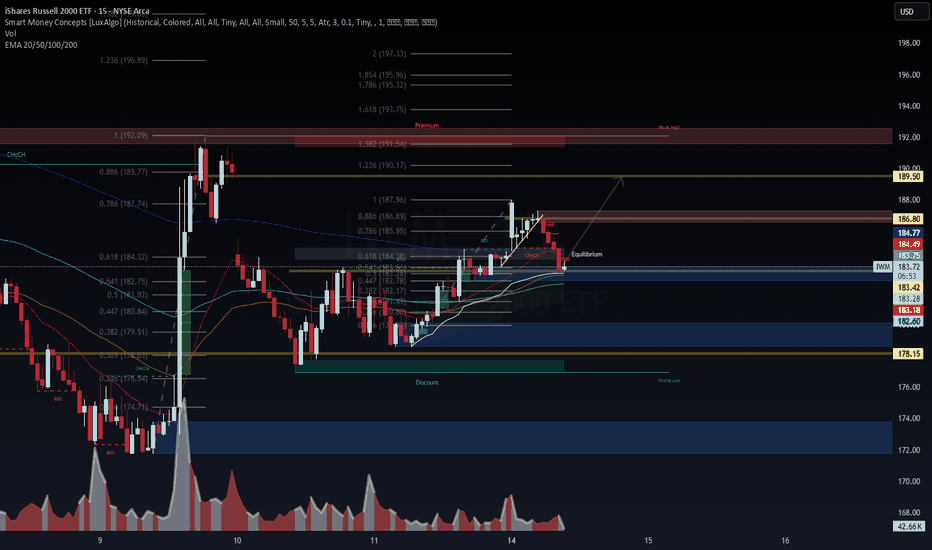Screen dimensions: 932x550
Task: Click the 172.00 price axis tick
Action: point(909,450)
